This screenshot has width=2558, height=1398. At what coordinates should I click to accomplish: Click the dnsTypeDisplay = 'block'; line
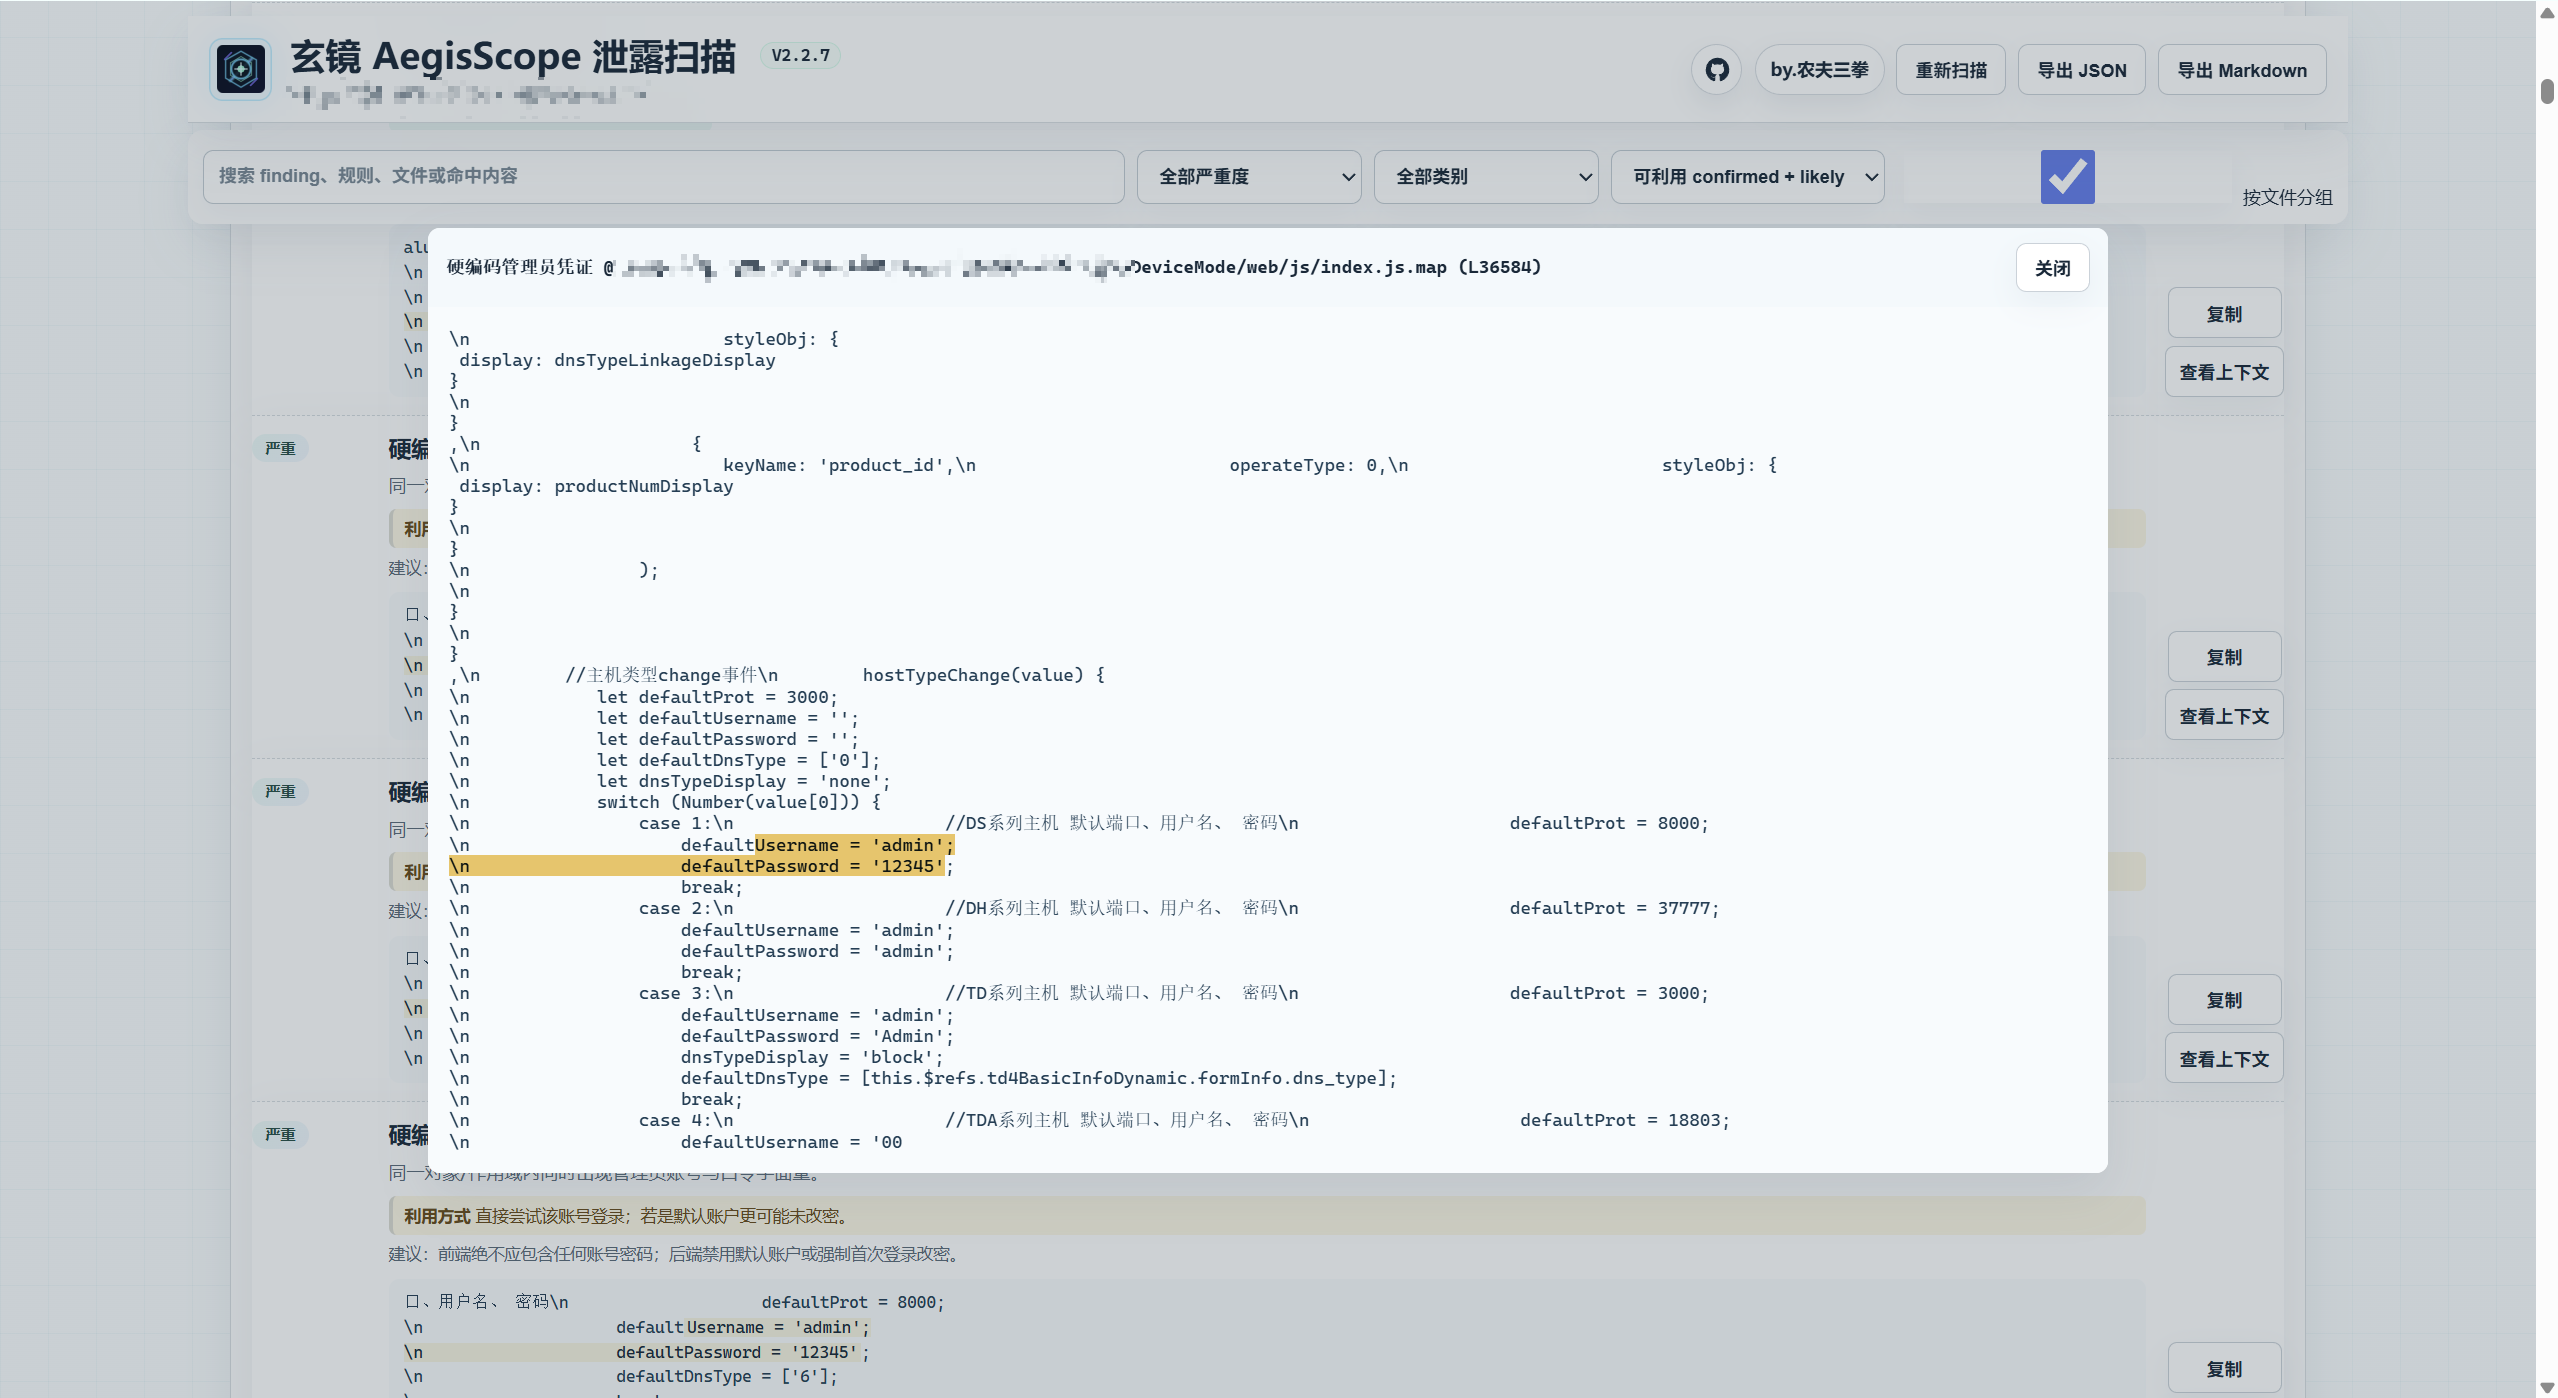coord(812,1057)
